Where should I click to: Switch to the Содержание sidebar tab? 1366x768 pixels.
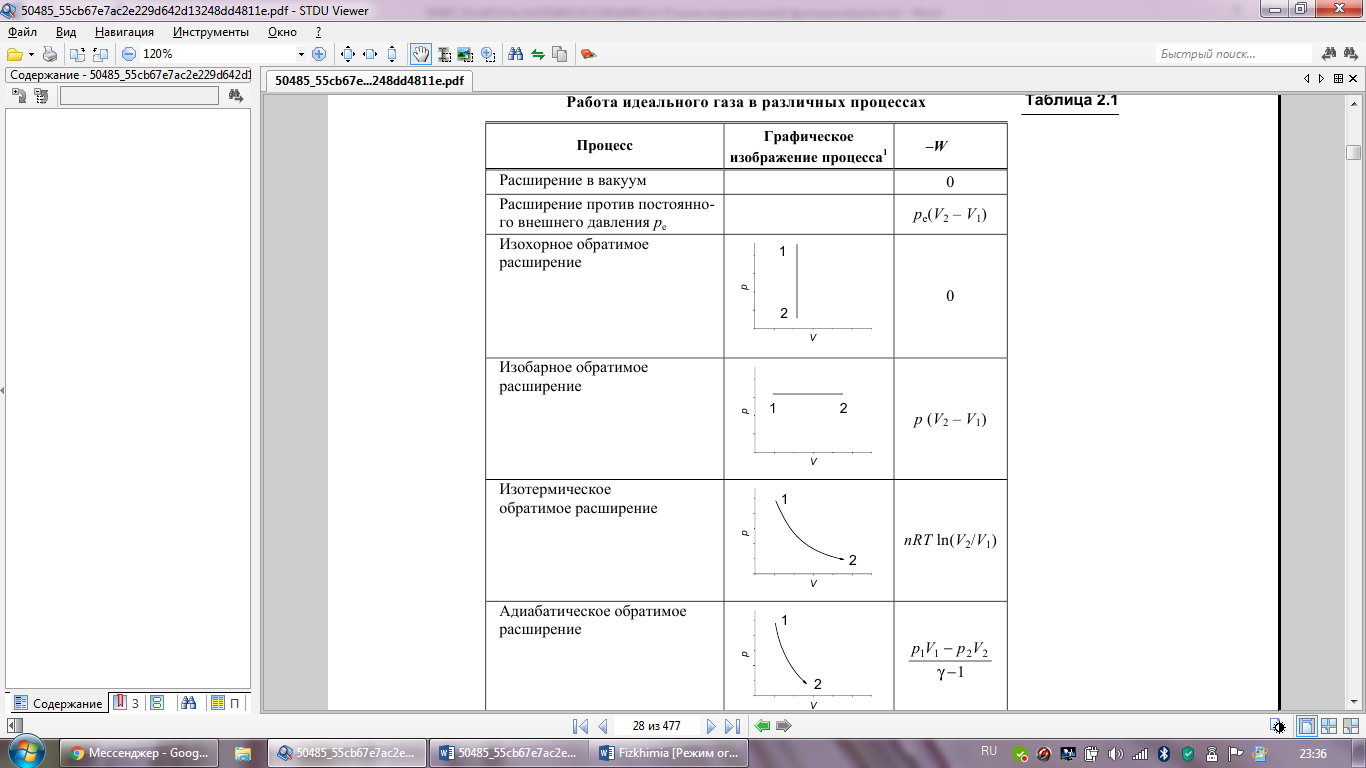(x=58, y=703)
